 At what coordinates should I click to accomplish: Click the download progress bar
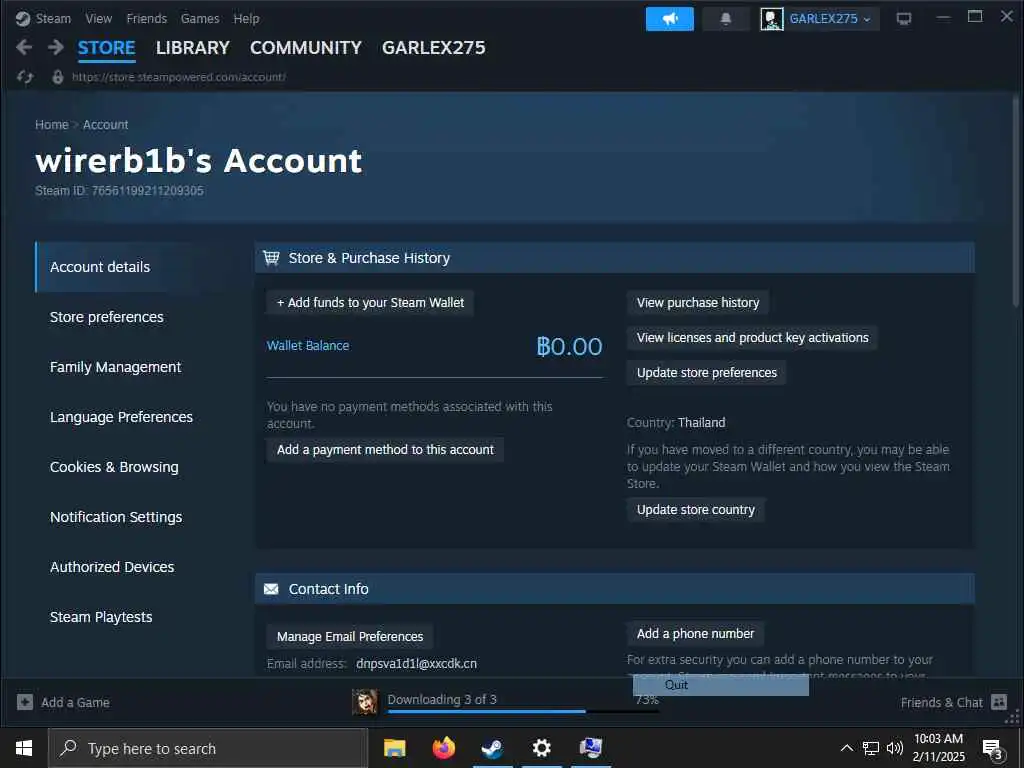pyautogui.click(x=523, y=711)
